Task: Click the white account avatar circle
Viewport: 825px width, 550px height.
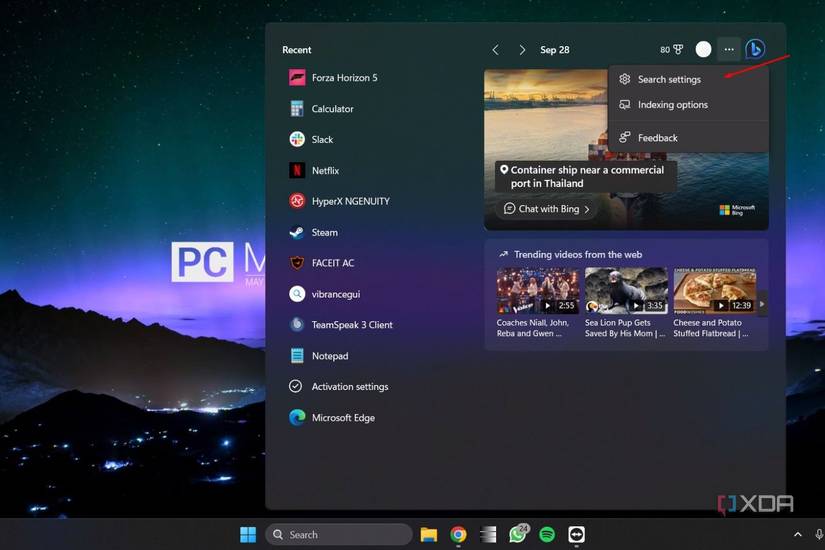Action: click(703, 49)
